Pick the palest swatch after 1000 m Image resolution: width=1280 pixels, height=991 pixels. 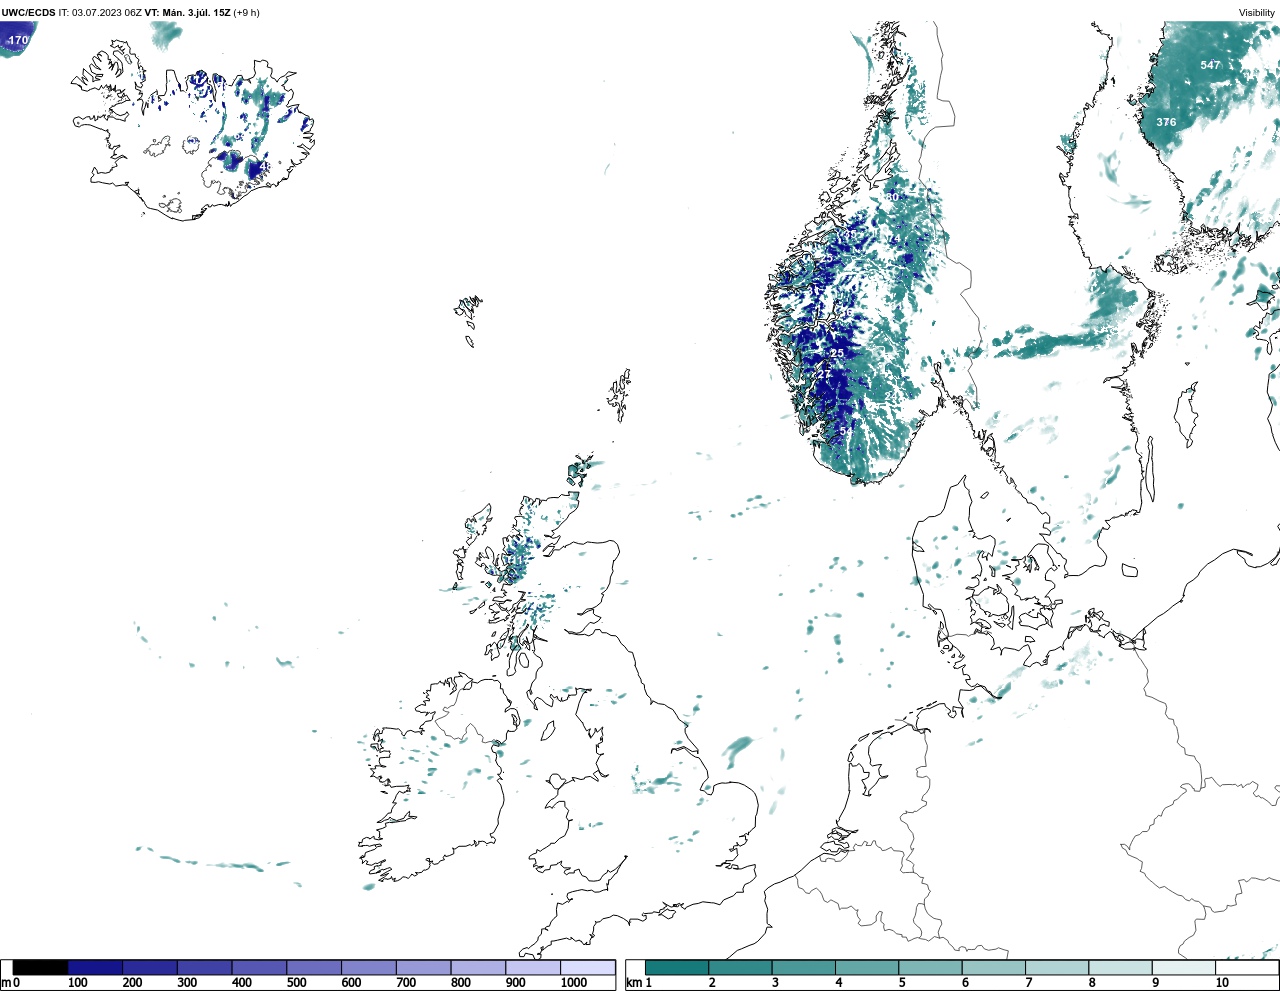point(587,967)
